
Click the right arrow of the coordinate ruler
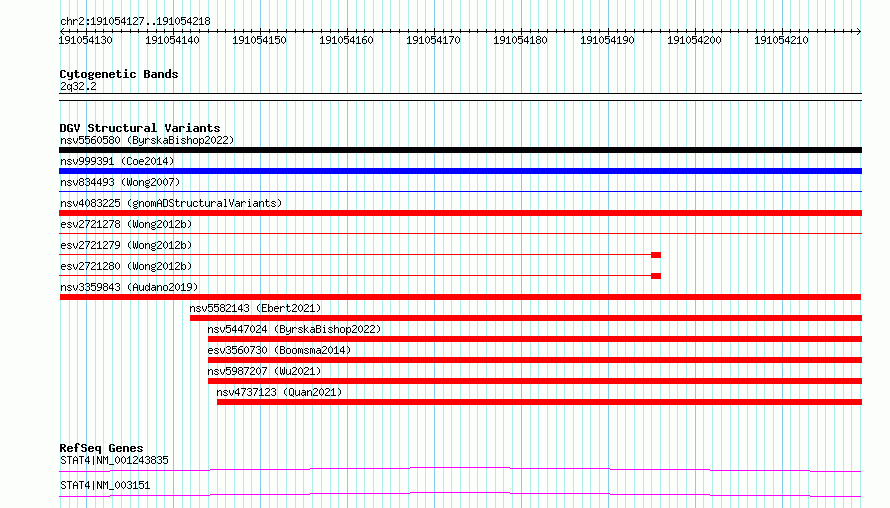[859, 31]
